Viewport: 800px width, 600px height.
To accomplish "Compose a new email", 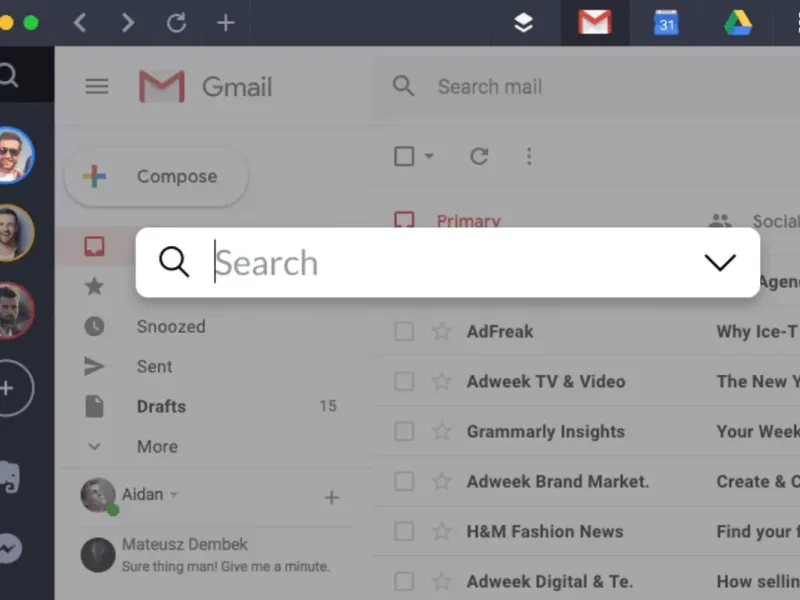I will click(x=157, y=177).
